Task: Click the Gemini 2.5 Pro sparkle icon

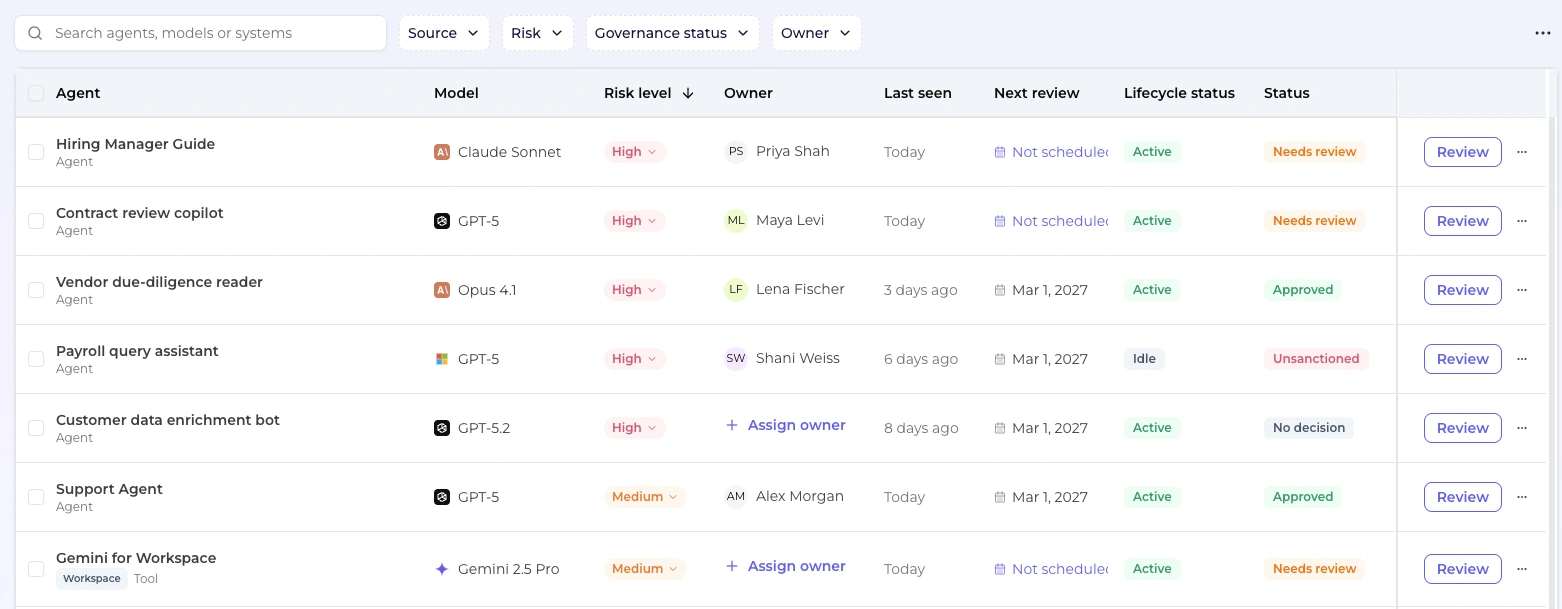Action: pos(442,569)
